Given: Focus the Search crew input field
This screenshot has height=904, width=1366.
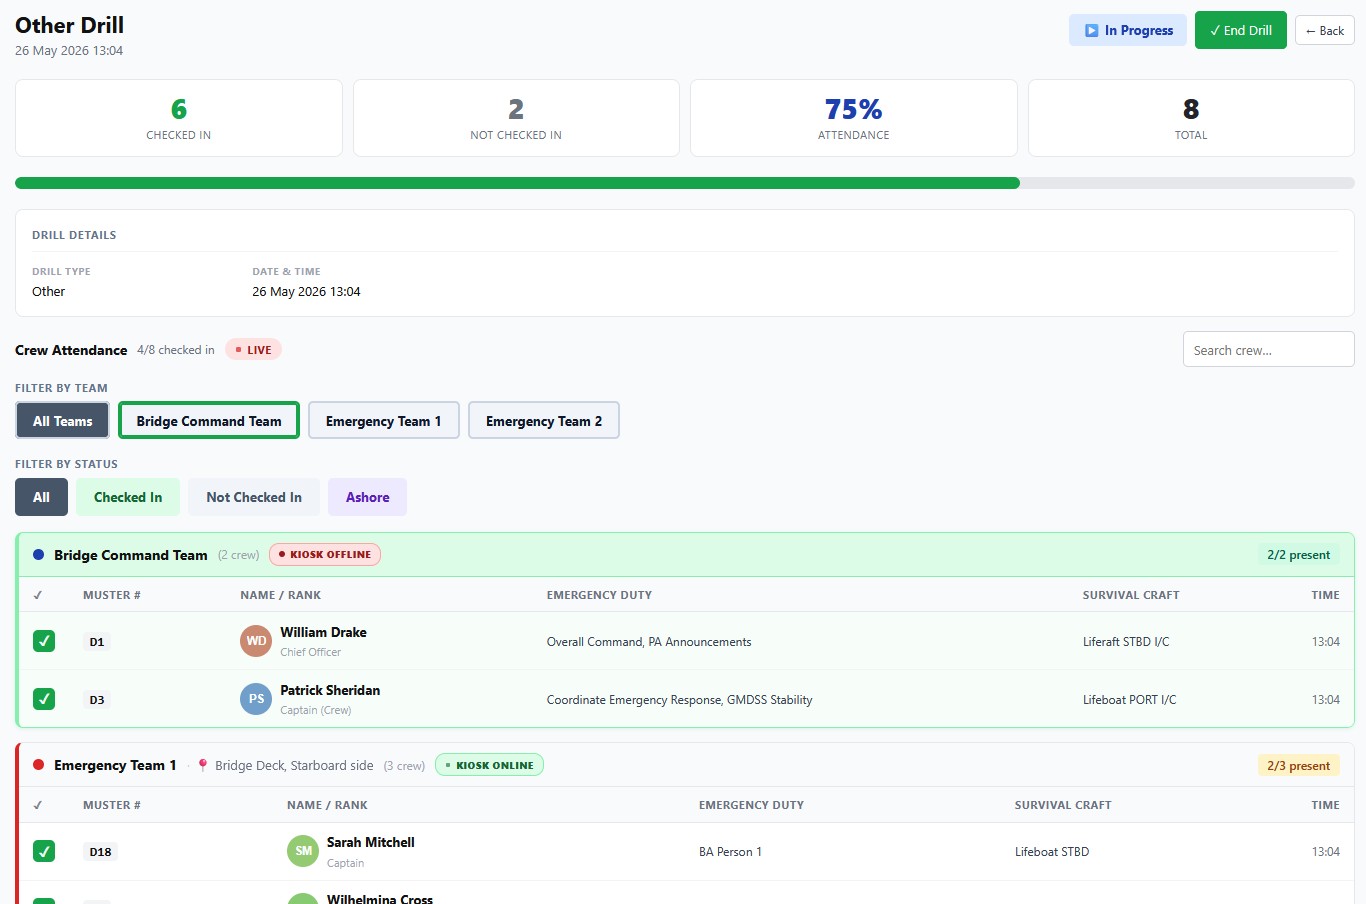Looking at the screenshot, I should pyautogui.click(x=1268, y=349).
